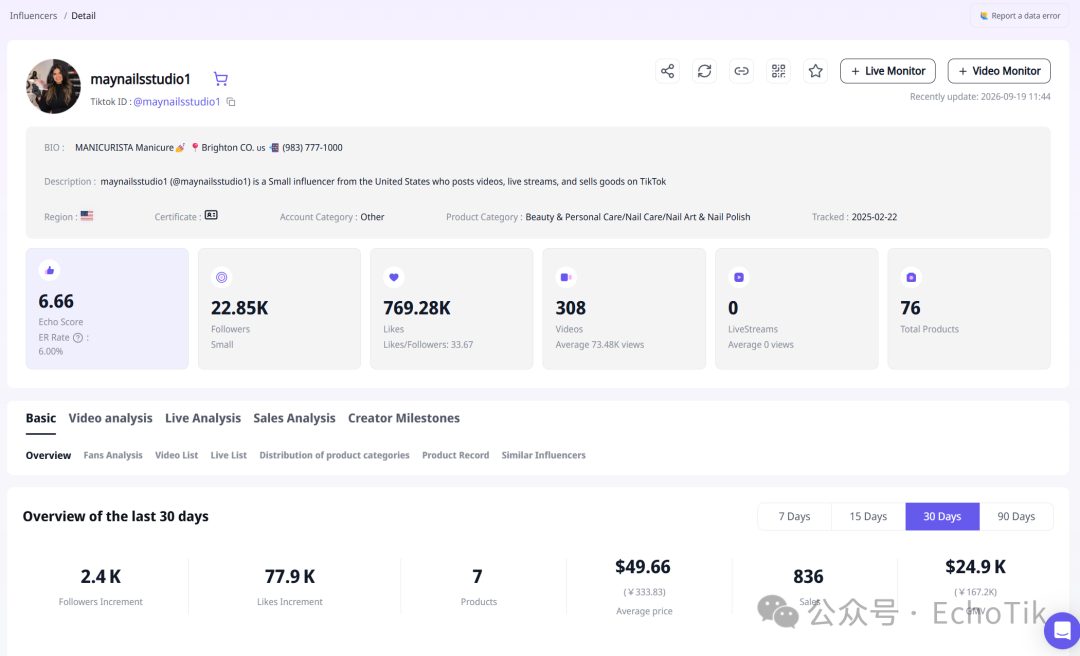Copy the profile link via chain icon
1080x656 pixels.
pos(742,71)
